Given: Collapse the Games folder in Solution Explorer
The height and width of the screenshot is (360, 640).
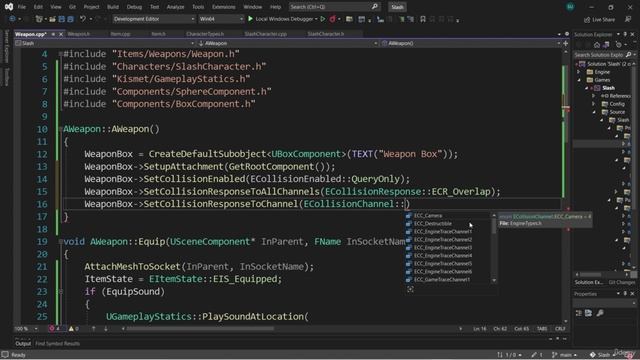Looking at the screenshot, I should pos(578,80).
